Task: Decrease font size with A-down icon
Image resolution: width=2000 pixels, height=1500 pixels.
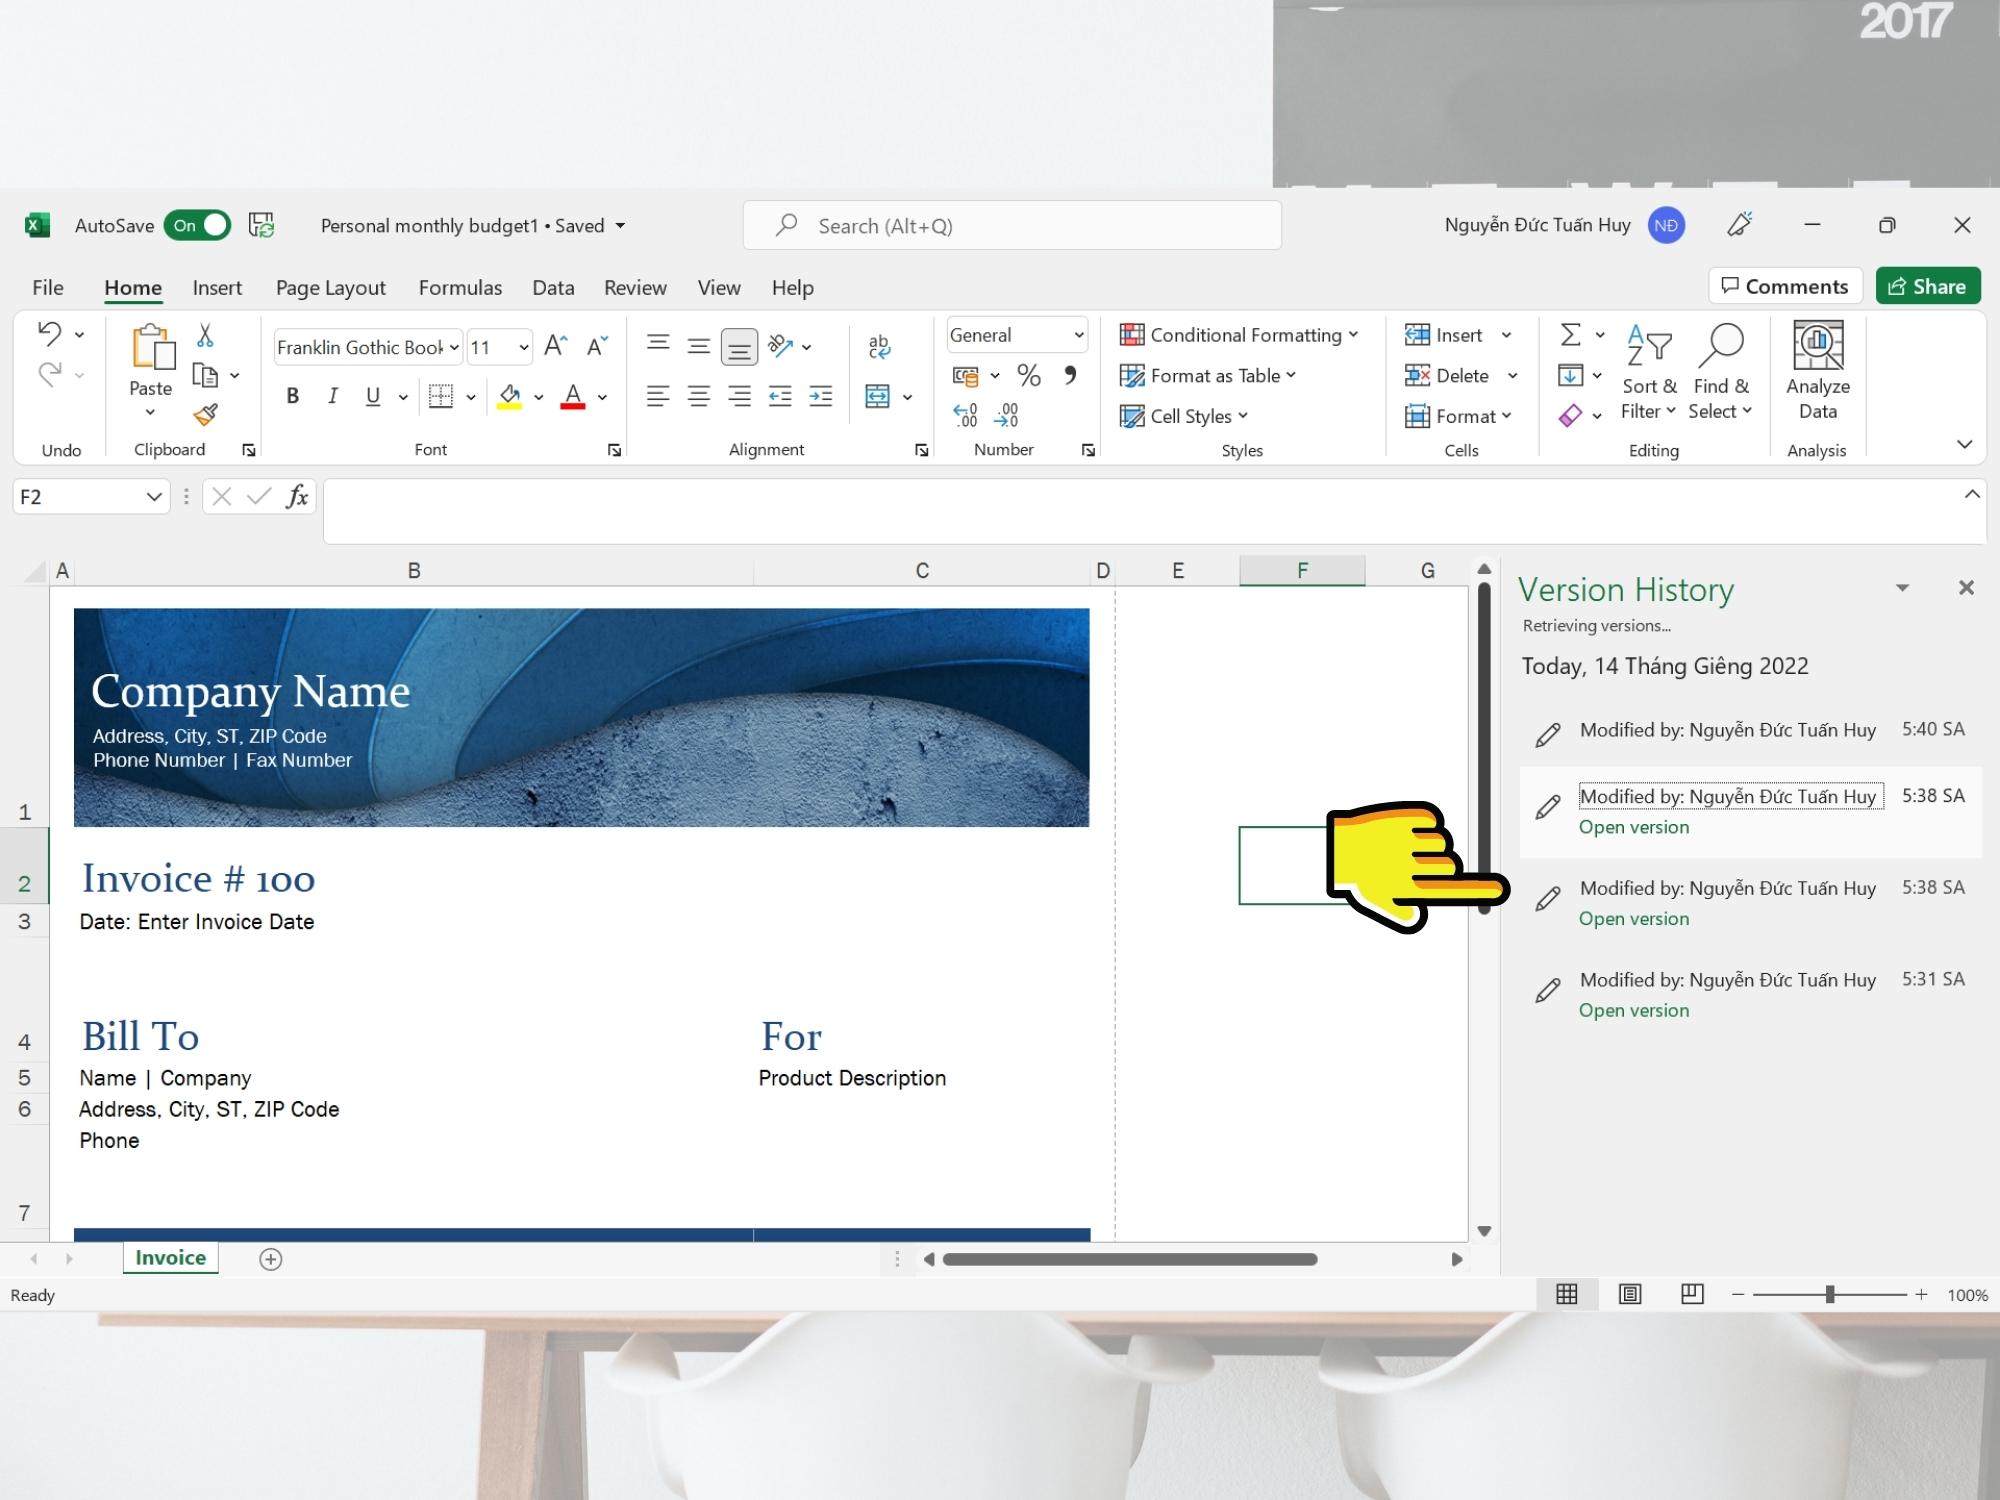Action: click(597, 347)
